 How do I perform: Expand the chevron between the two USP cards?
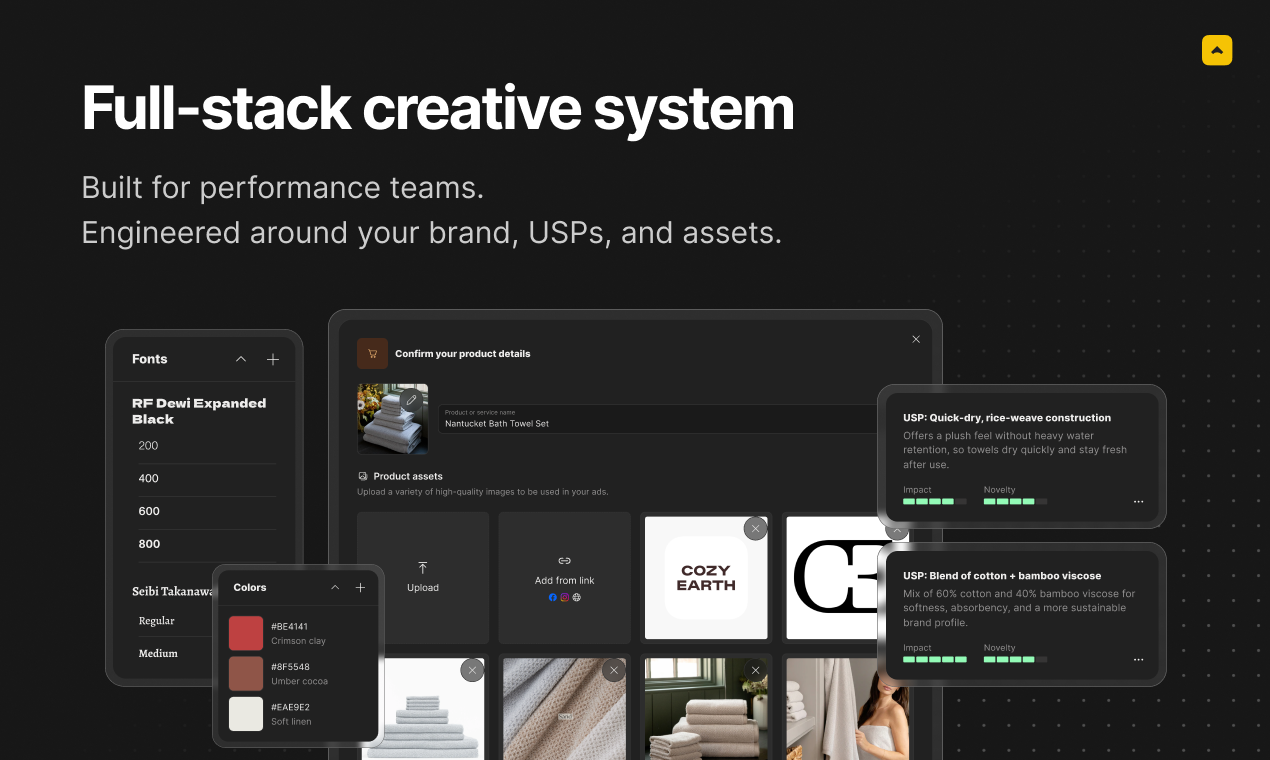tap(897, 531)
